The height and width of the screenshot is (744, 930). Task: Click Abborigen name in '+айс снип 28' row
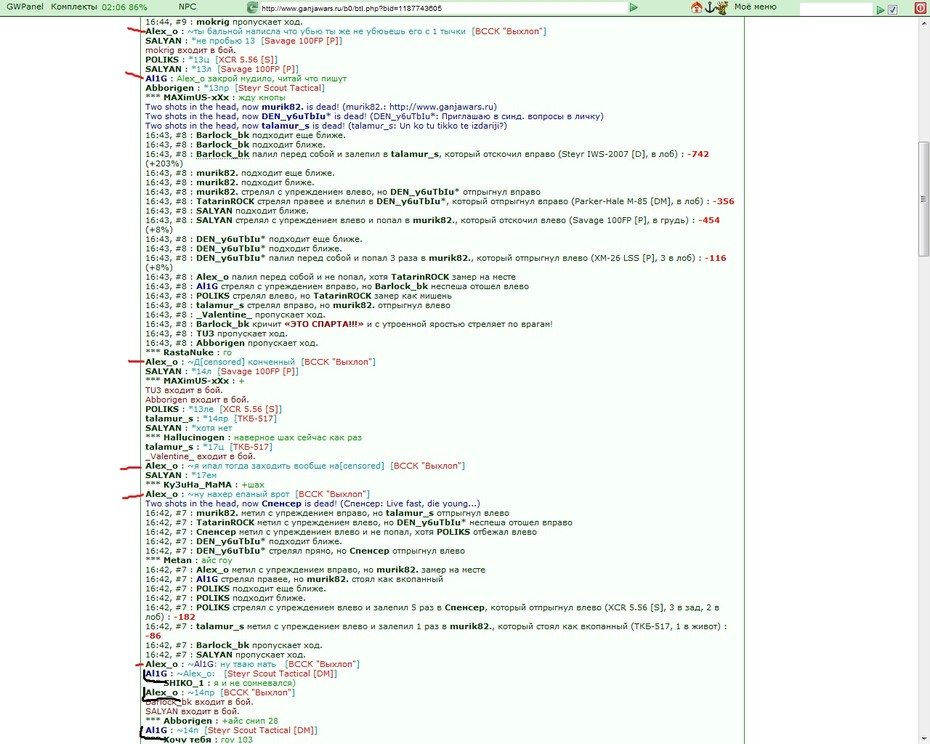pyautogui.click(x=188, y=721)
